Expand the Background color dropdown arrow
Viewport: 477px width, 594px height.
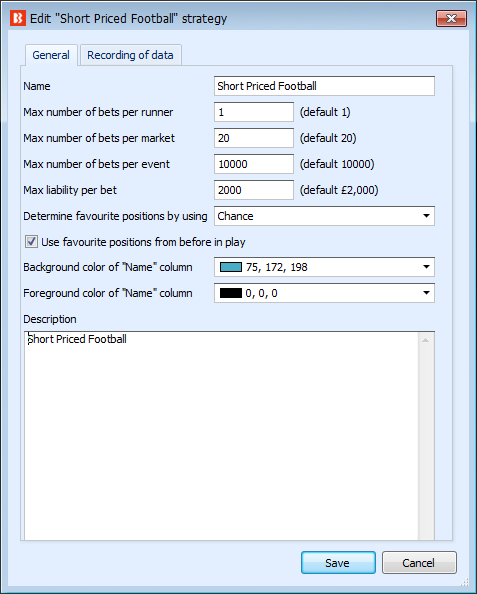[x=426, y=267]
